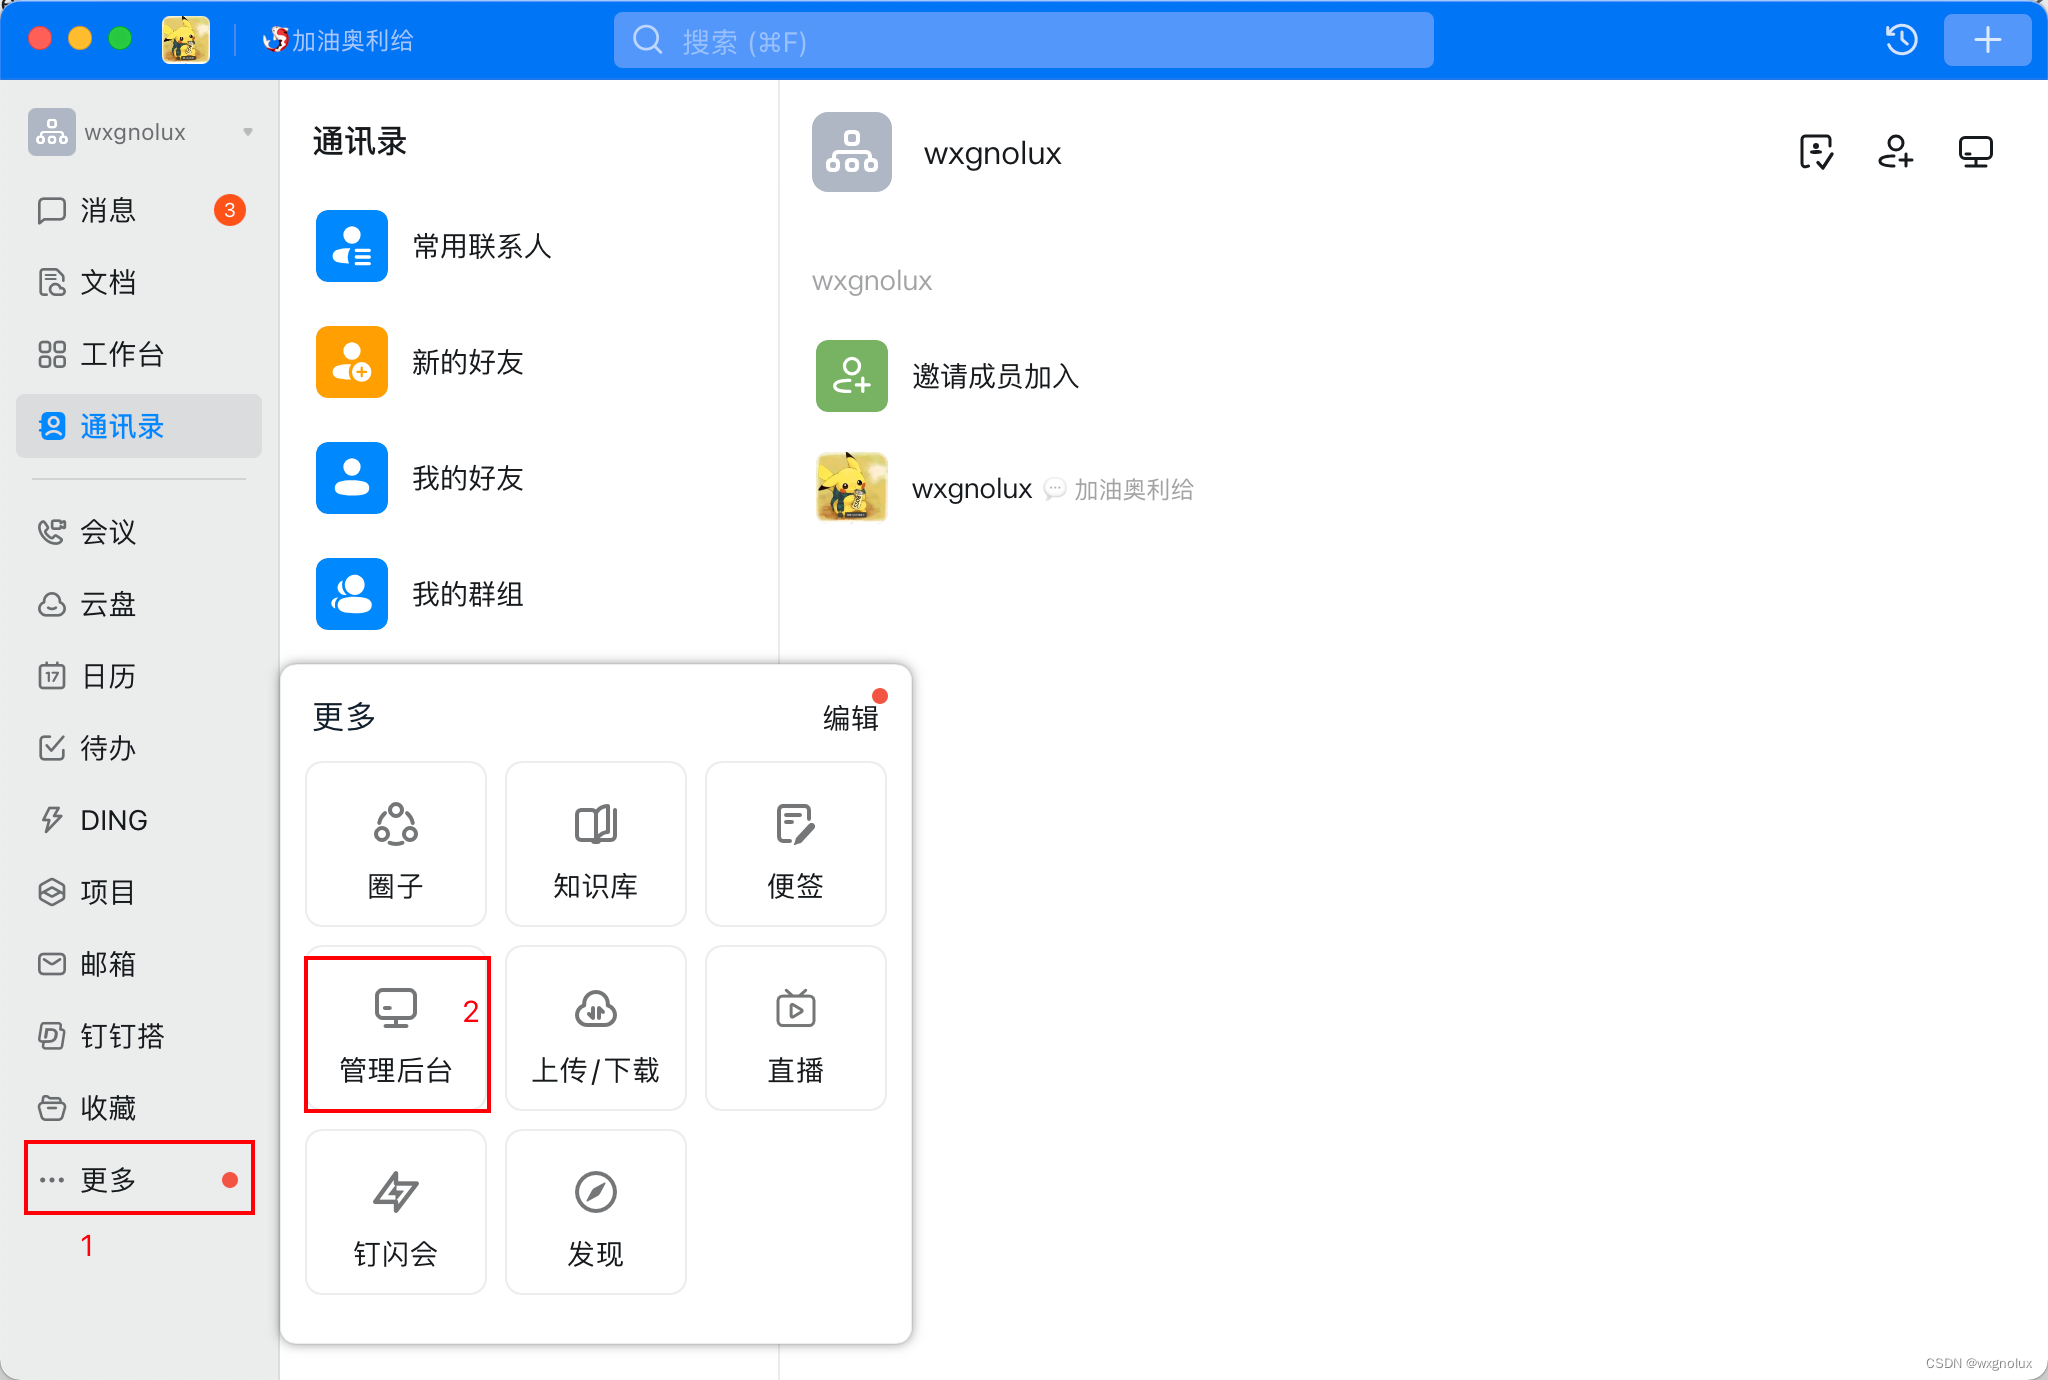Open 常用联系人 frequent contacts
The image size is (2048, 1380).
pos(482,246)
